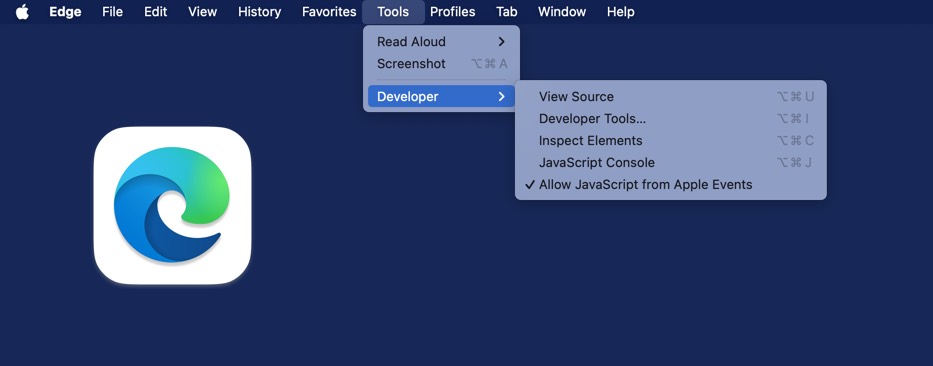Open the Help menu
Screen dimensions: 933x366
[x=621, y=12]
